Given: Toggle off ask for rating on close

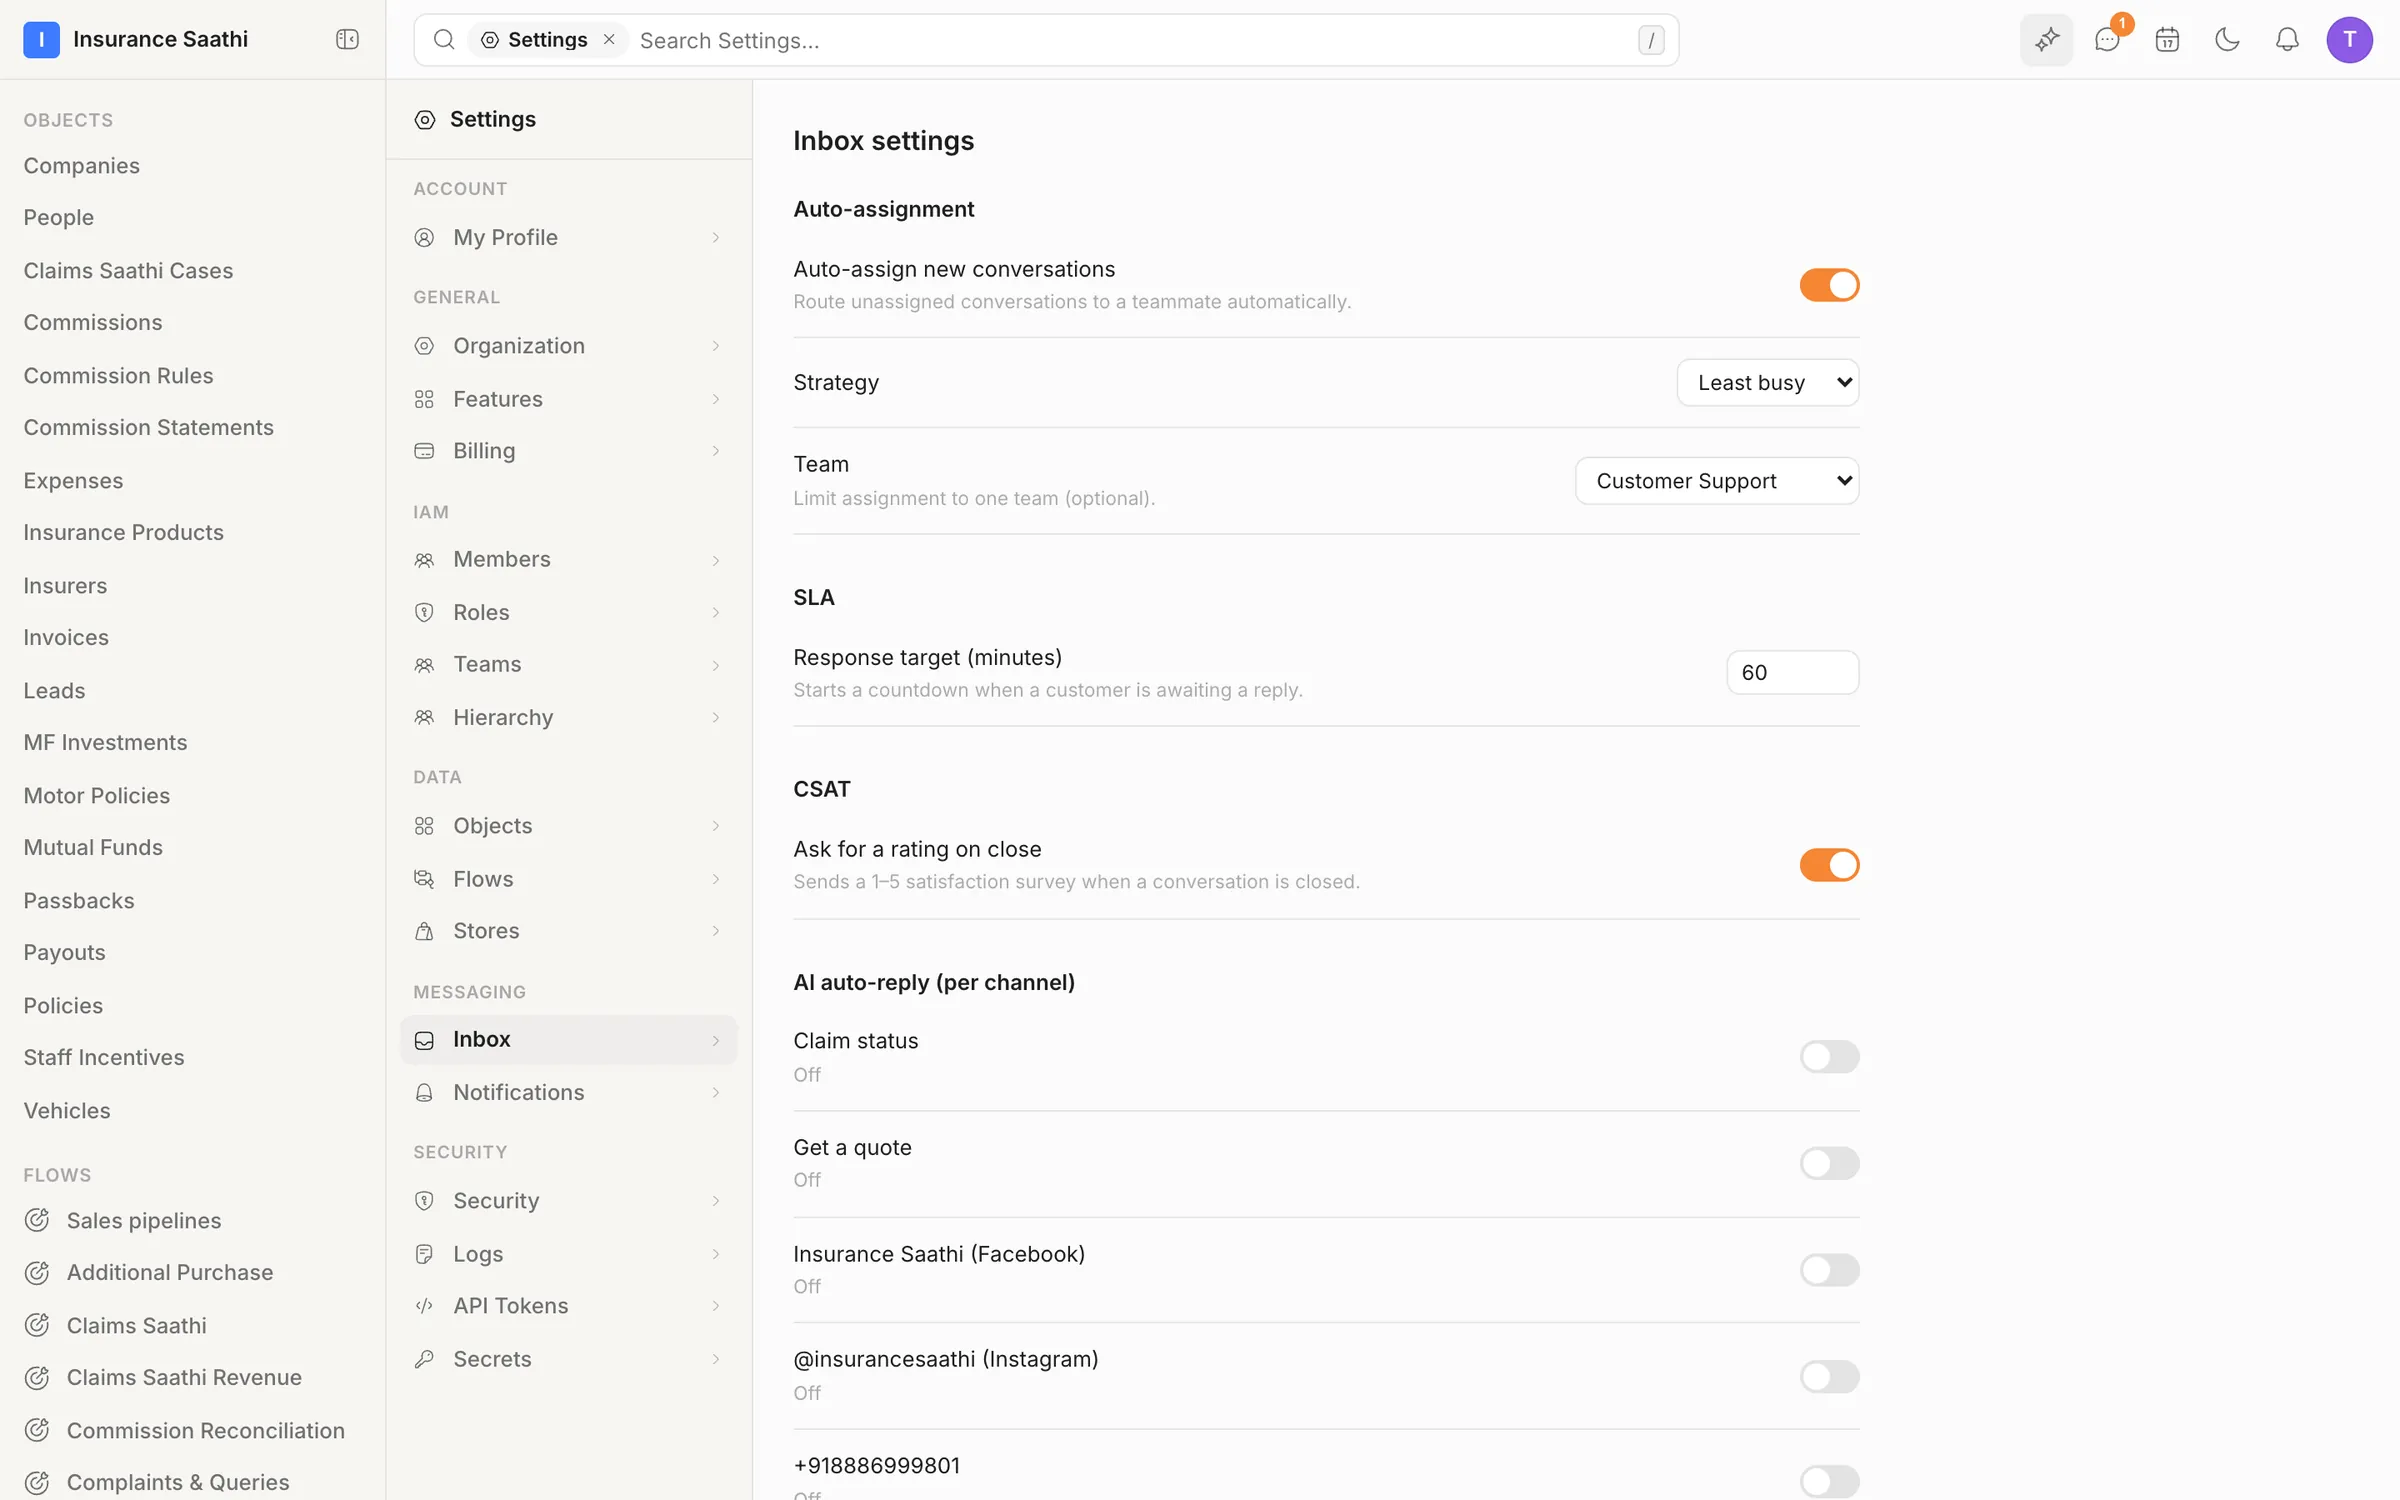Looking at the screenshot, I should click(x=1829, y=865).
